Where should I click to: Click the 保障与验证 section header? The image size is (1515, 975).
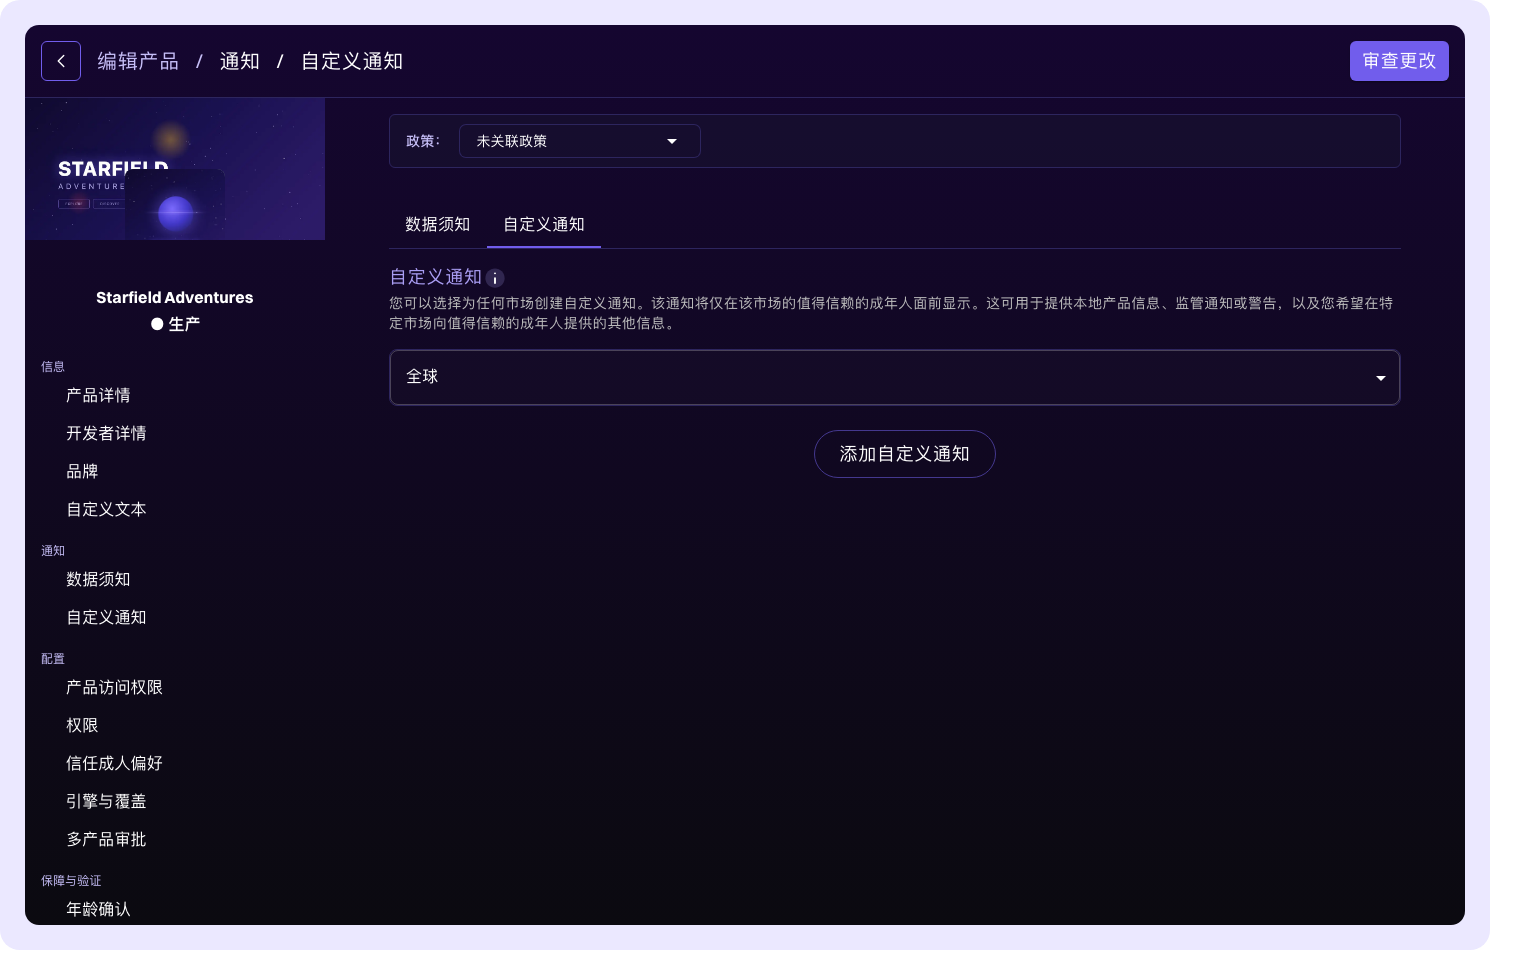click(71, 881)
